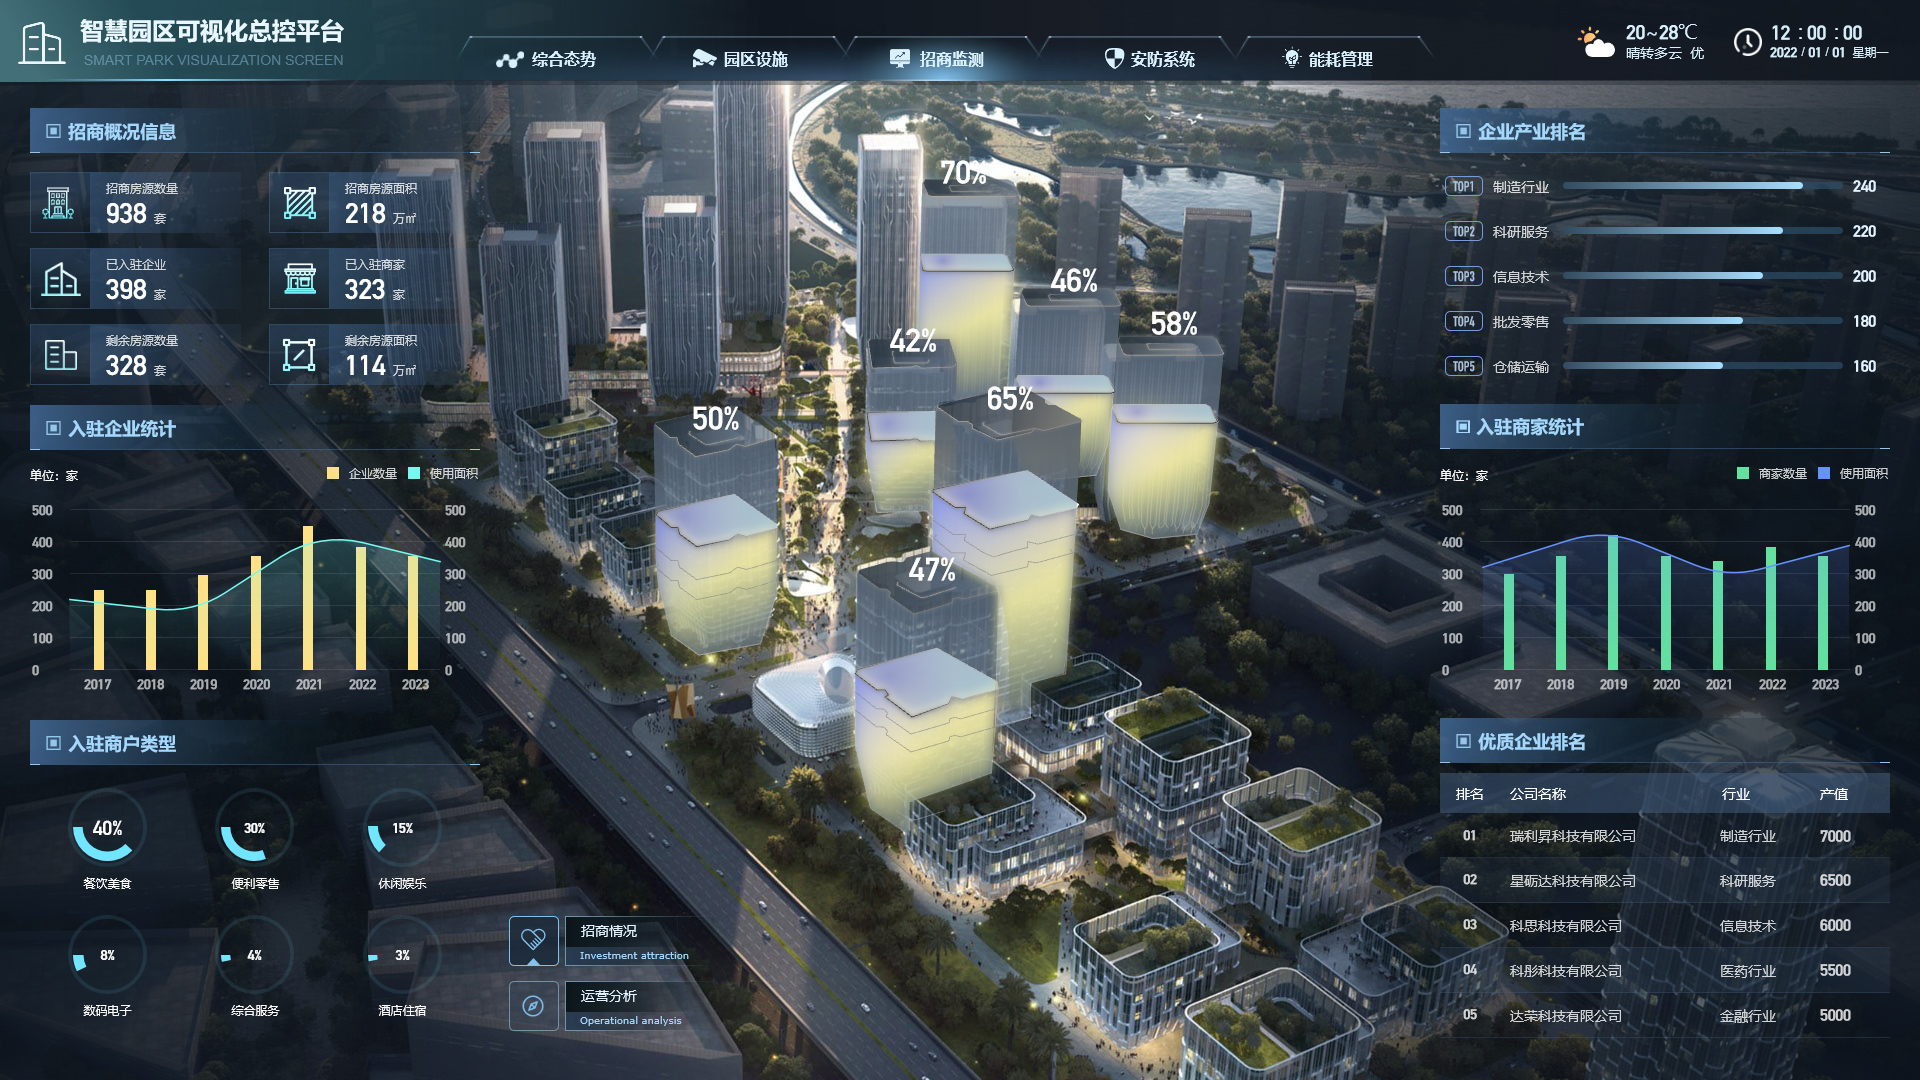
Task: Click the 已入驻商家 storefront icon
Action: pyautogui.click(x=299, y=279)
